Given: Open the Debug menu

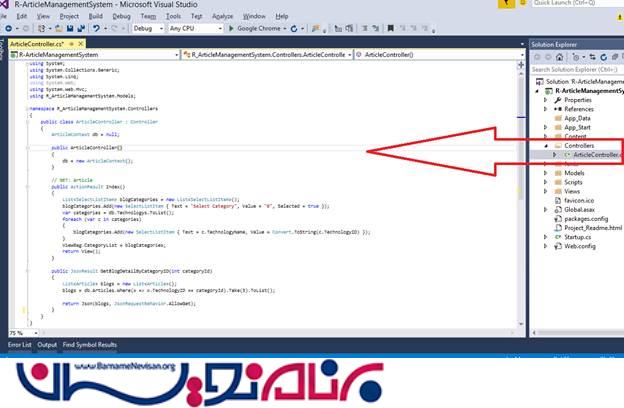Looking at the screenshot, I should coord(121,16).
